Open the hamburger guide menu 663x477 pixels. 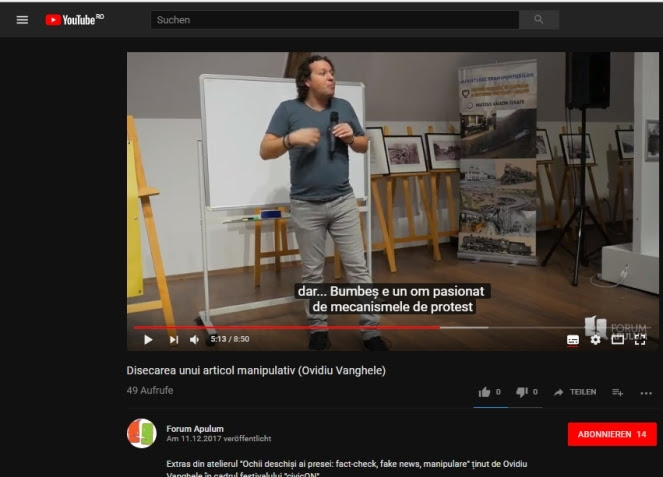[22, 20]
